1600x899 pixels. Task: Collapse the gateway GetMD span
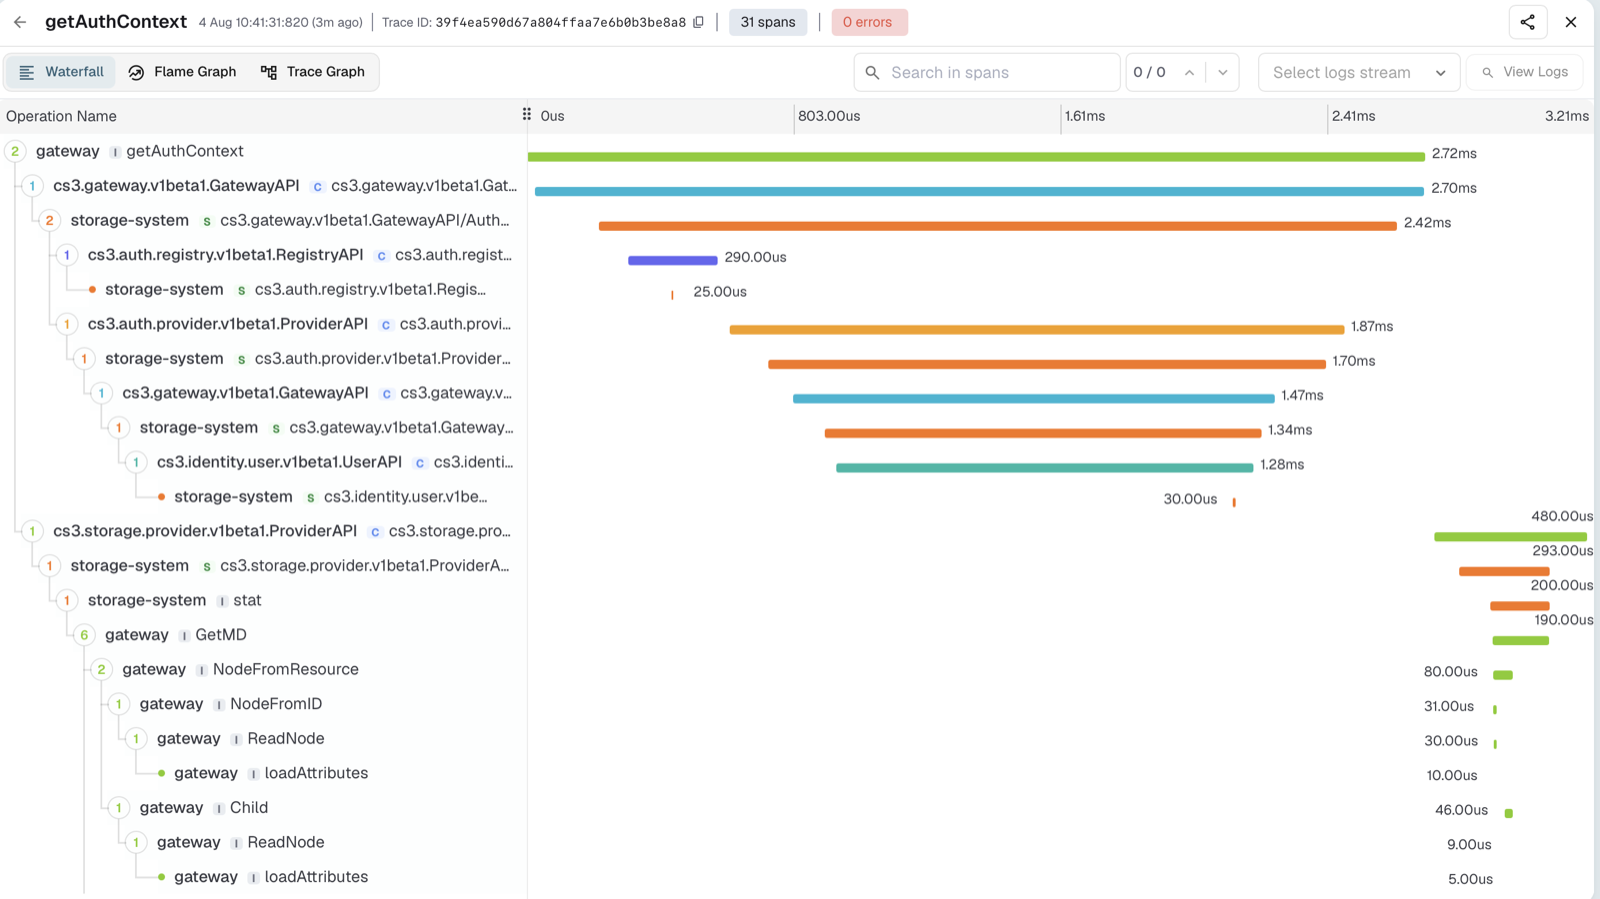click(84, 635)
